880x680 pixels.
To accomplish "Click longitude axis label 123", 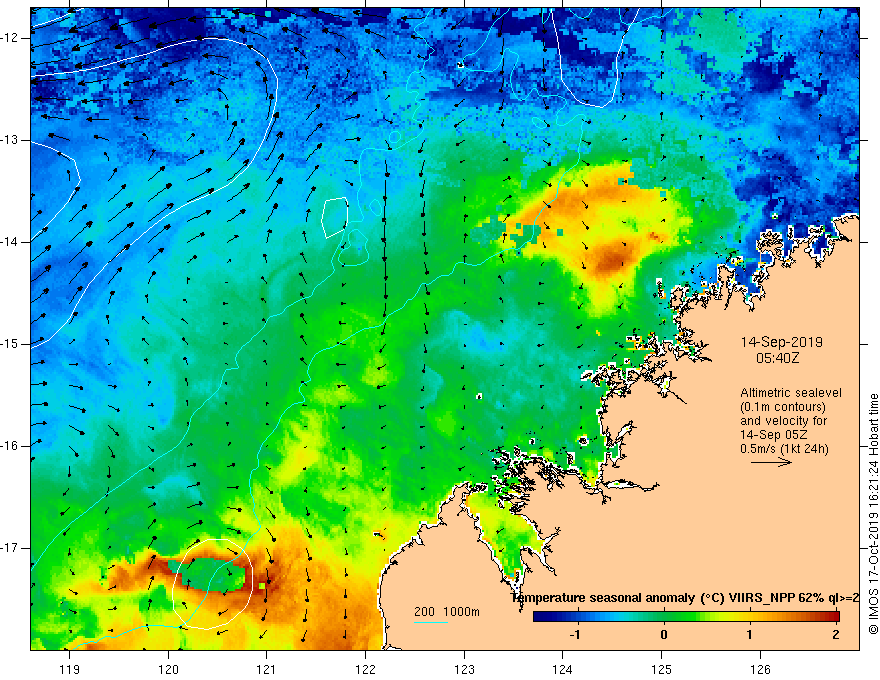I will (464, 669).
